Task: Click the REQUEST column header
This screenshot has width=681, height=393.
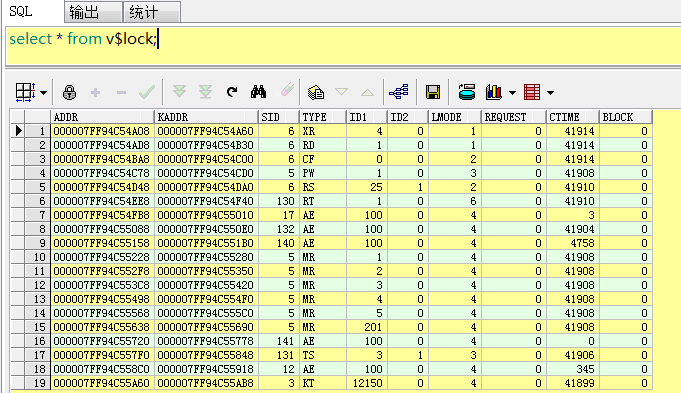Action: point(513,117)
